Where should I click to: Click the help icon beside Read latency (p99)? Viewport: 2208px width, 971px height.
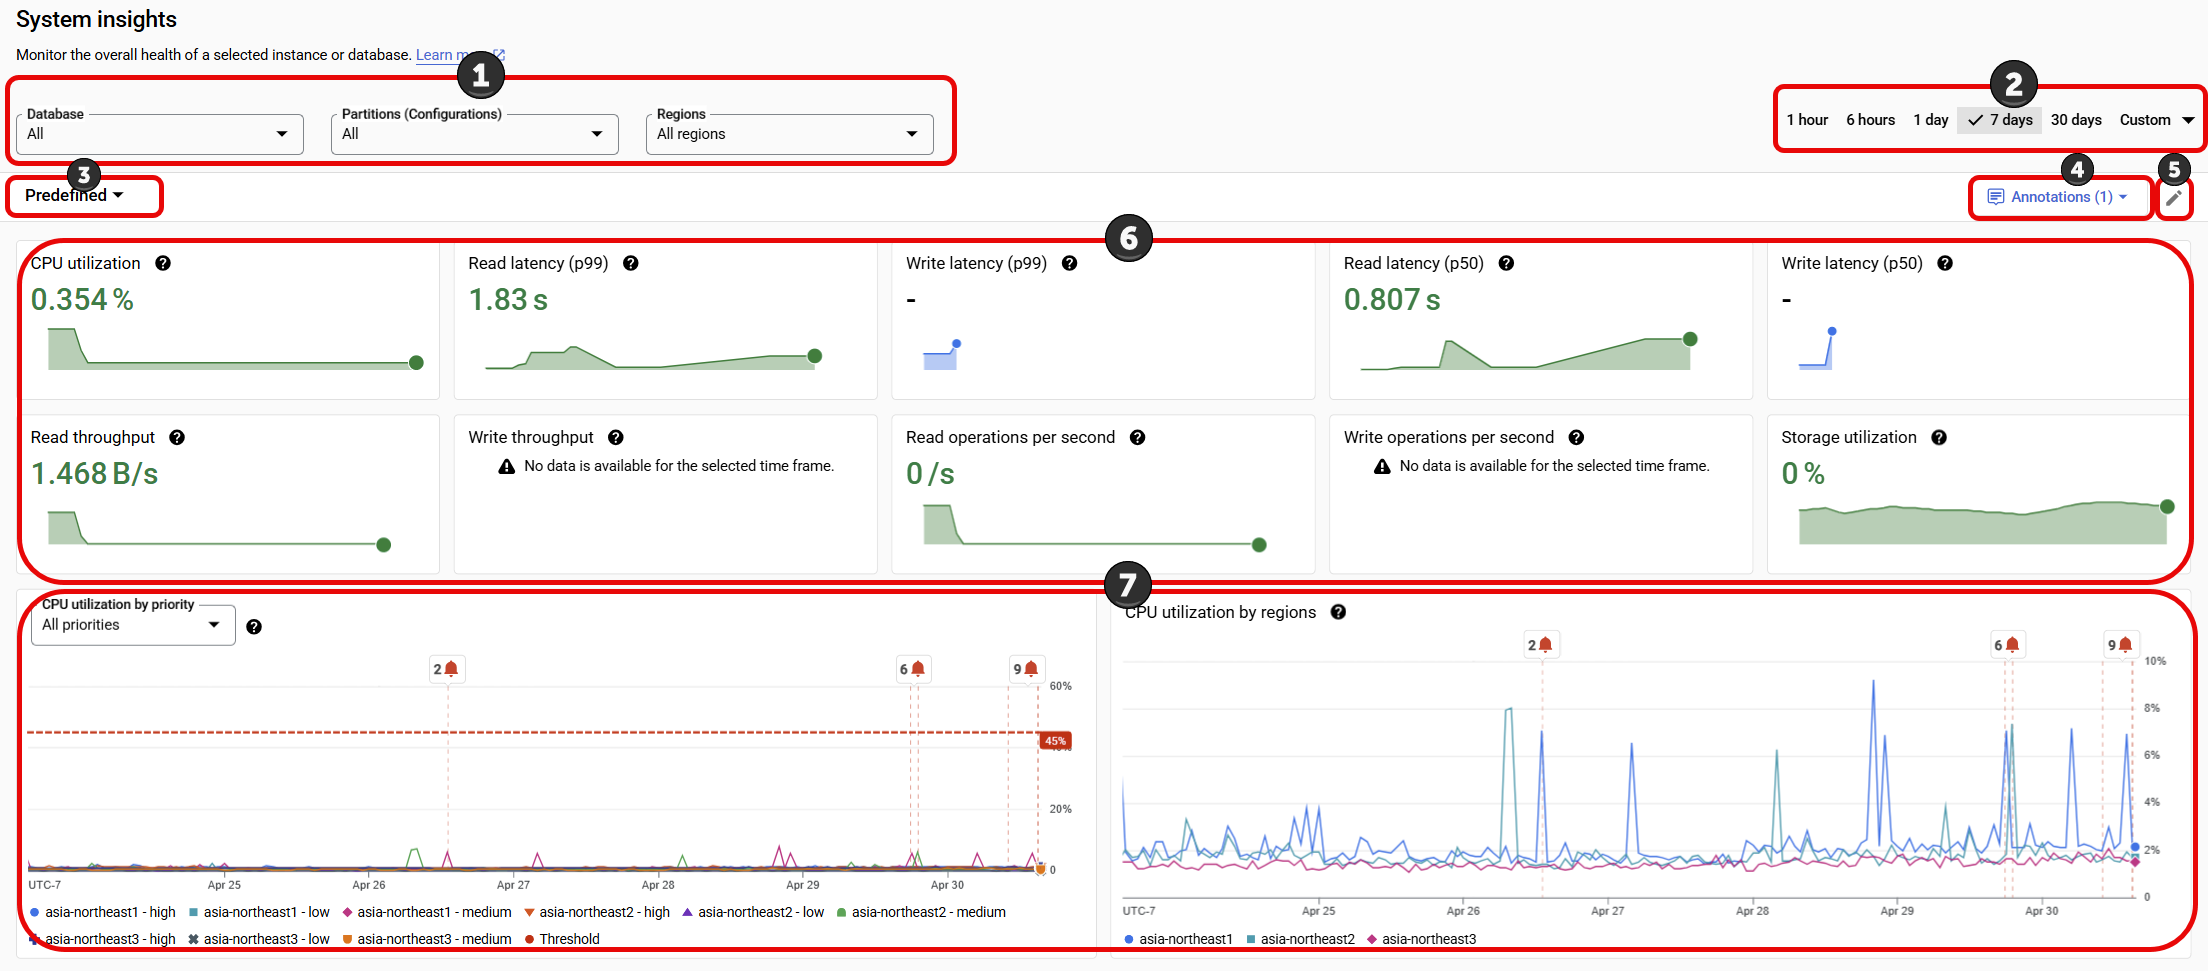click(x=631, y=263)
